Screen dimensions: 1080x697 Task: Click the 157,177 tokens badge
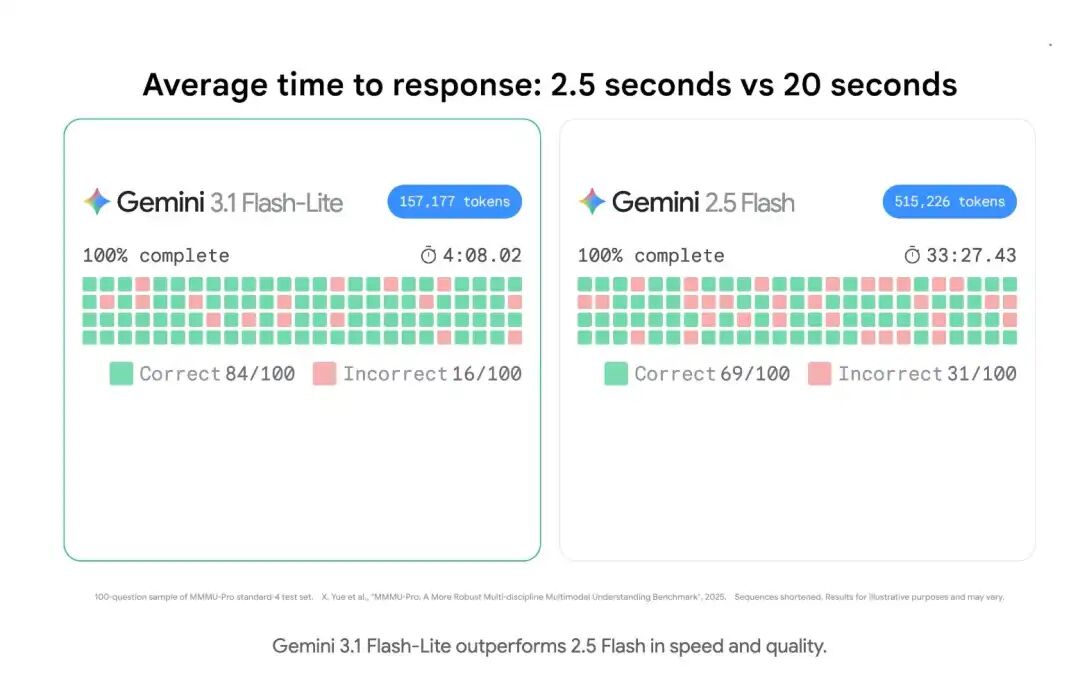tap(455, 202)
